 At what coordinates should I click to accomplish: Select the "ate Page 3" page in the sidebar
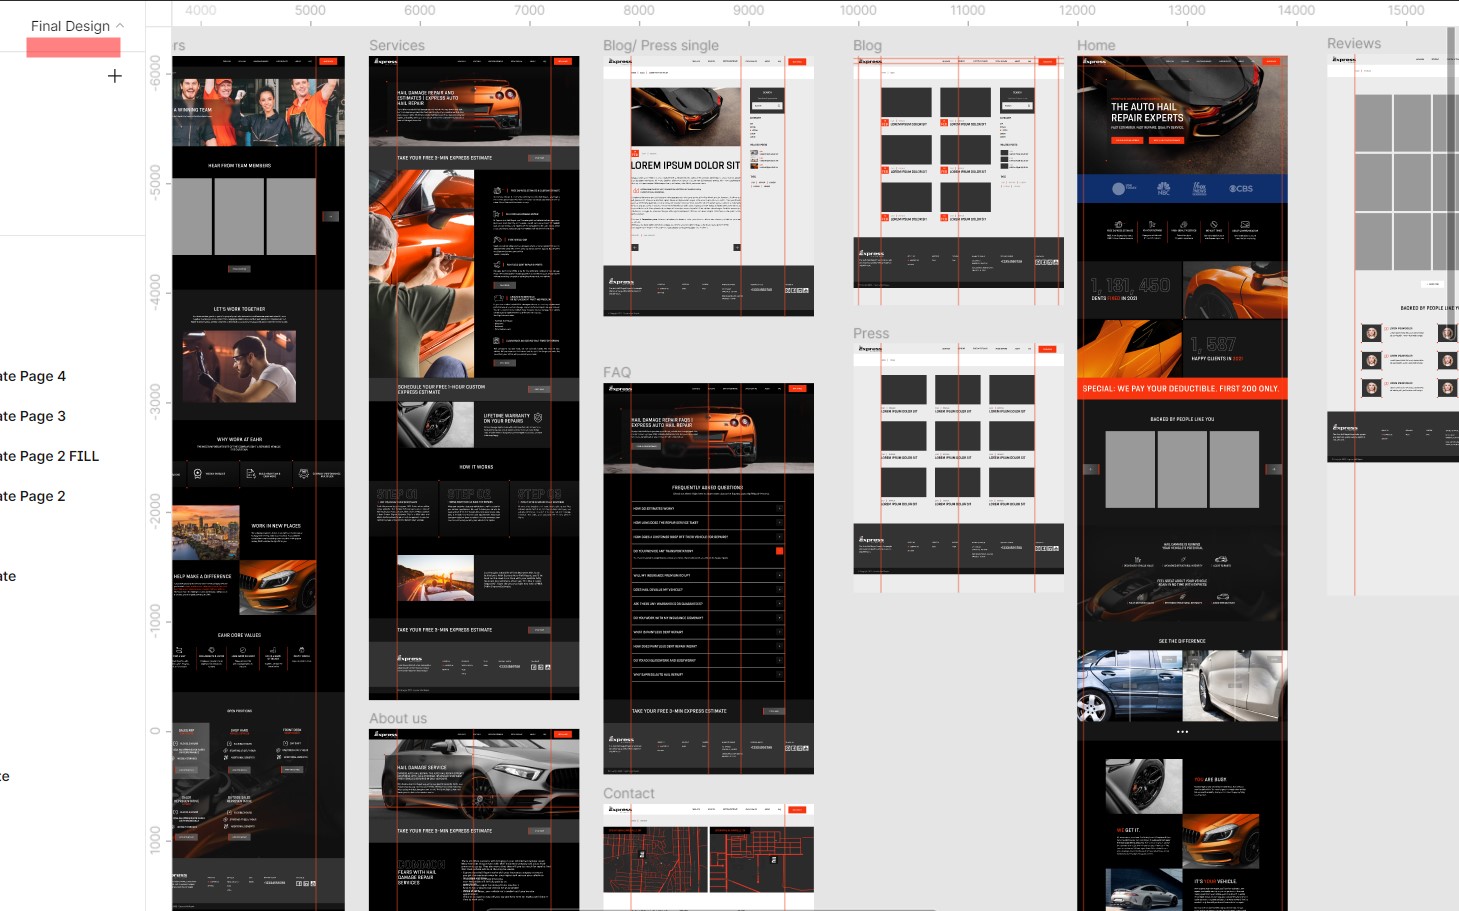(30, 416)
